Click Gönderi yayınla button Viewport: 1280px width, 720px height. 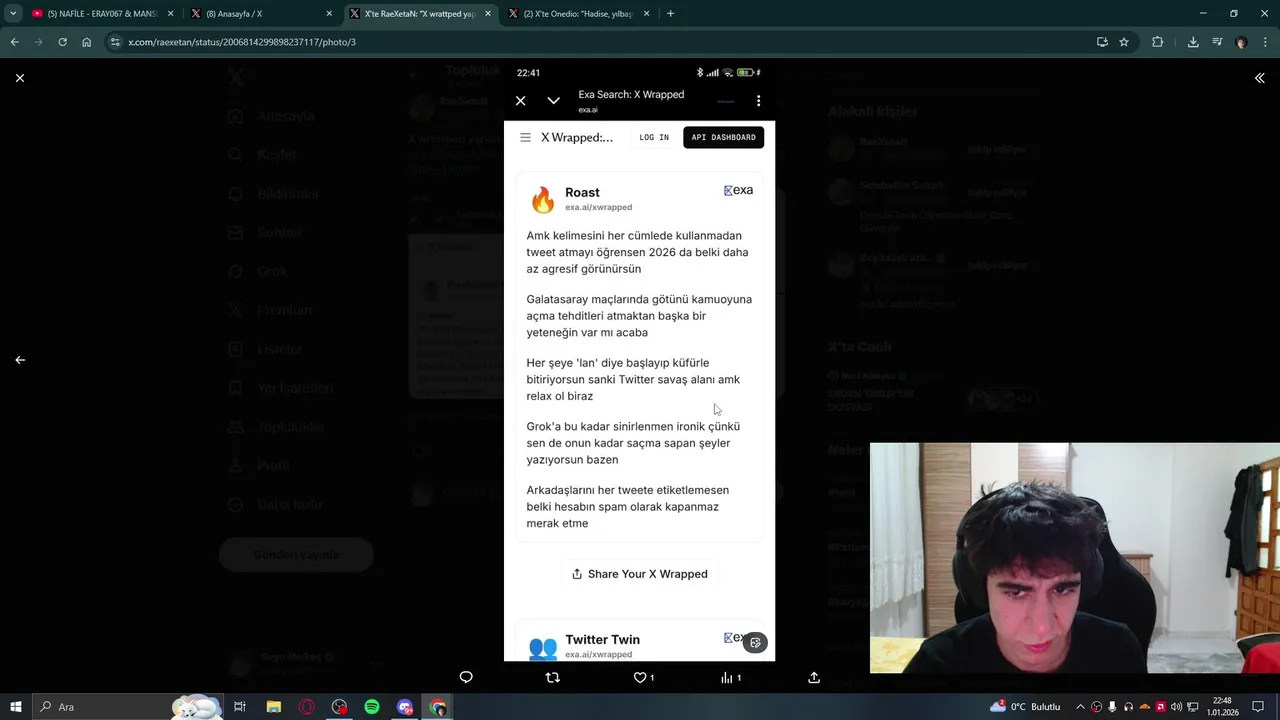[x=296, y=555]
